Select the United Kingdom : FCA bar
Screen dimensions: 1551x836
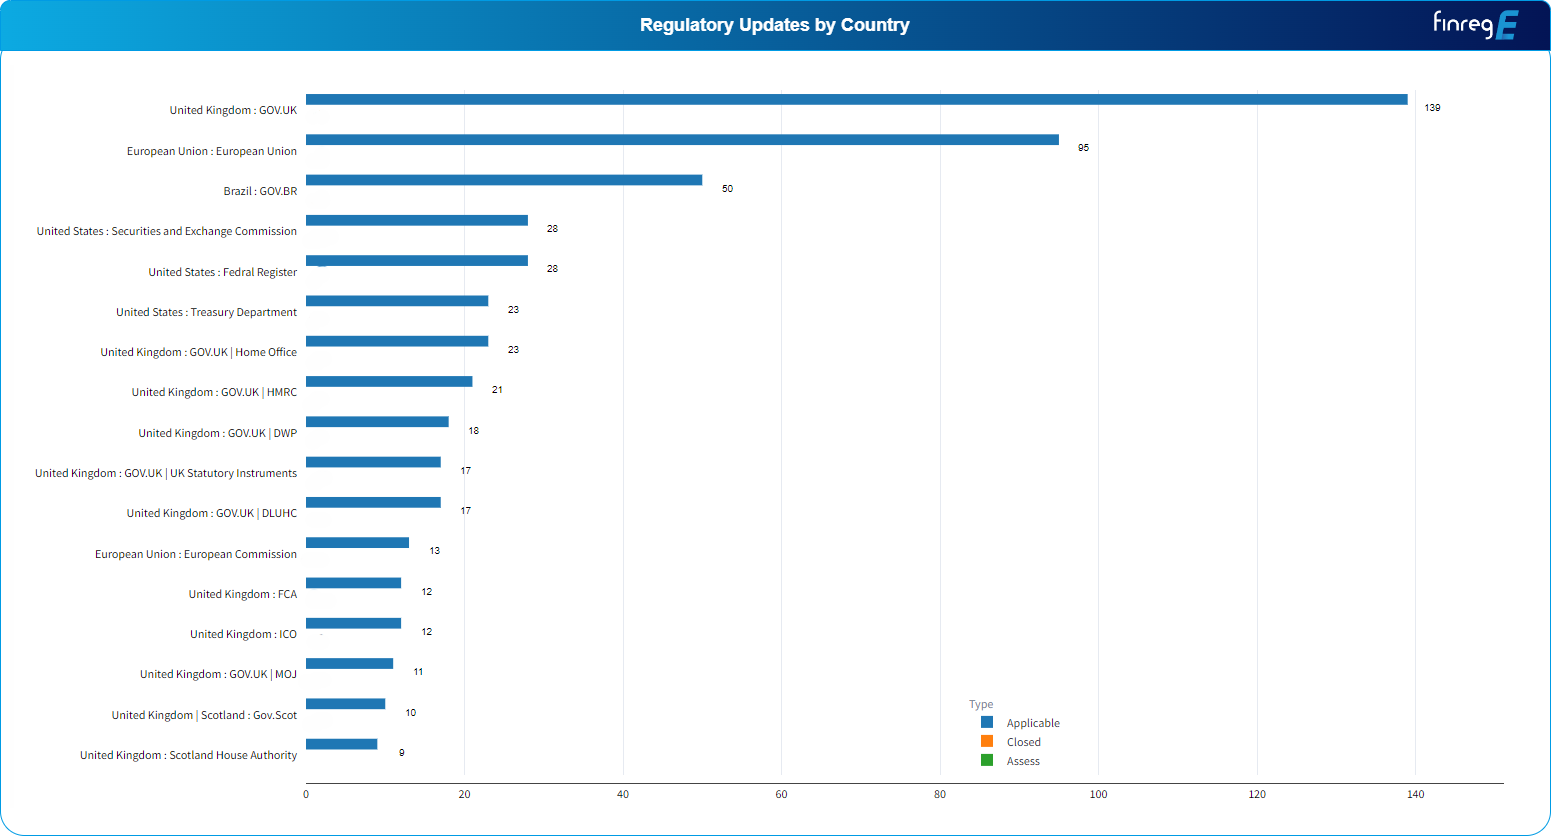tap(353, 583)
